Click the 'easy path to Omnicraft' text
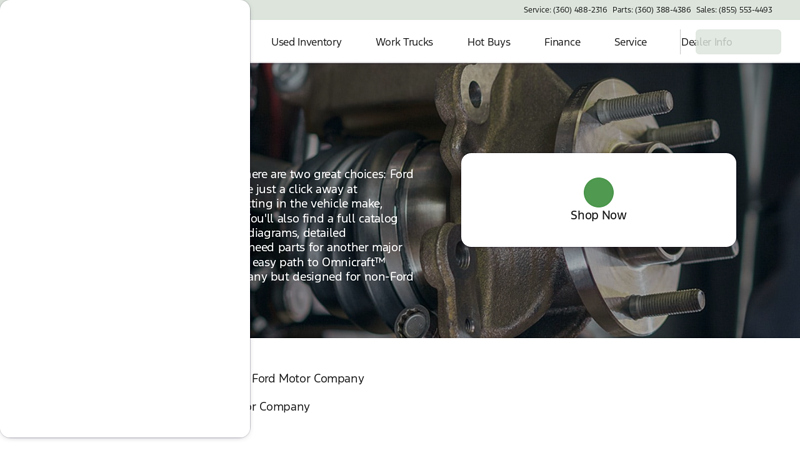Viewport: 800px width, 450px height. [x=318, y=262]
